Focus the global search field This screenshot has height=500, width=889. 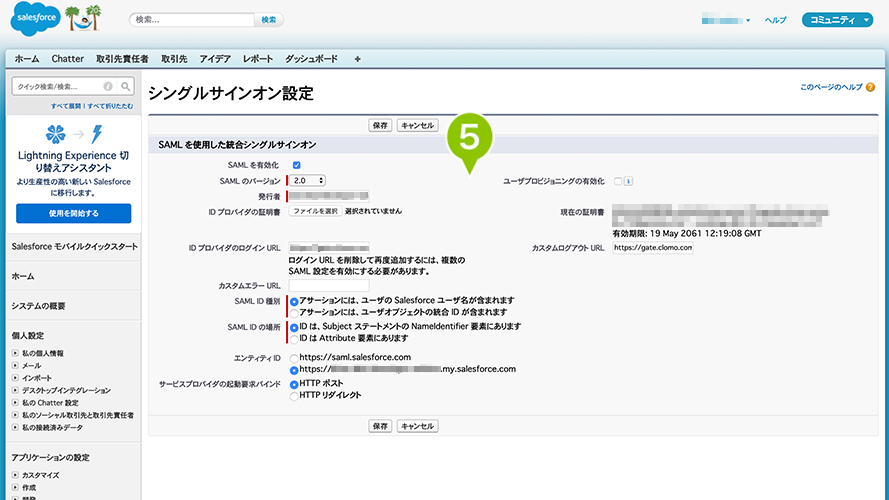[x=192, y=20]
